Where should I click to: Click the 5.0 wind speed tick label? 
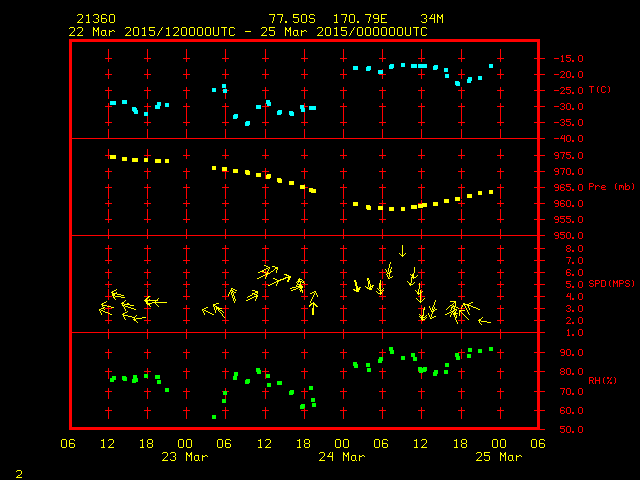click(x=574, y=285)
